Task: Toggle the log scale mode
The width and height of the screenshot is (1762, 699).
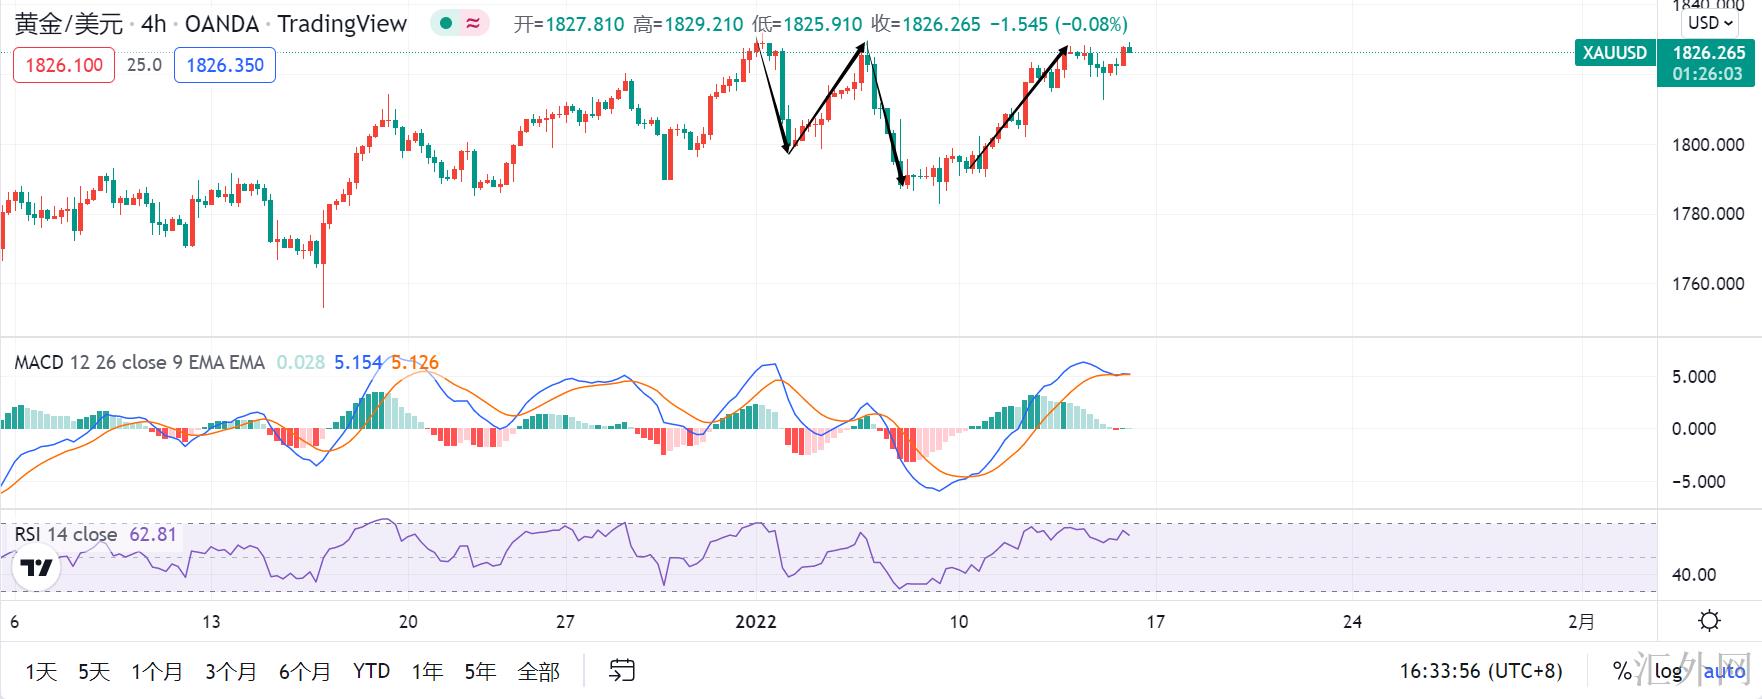Action: (1667, 671)
